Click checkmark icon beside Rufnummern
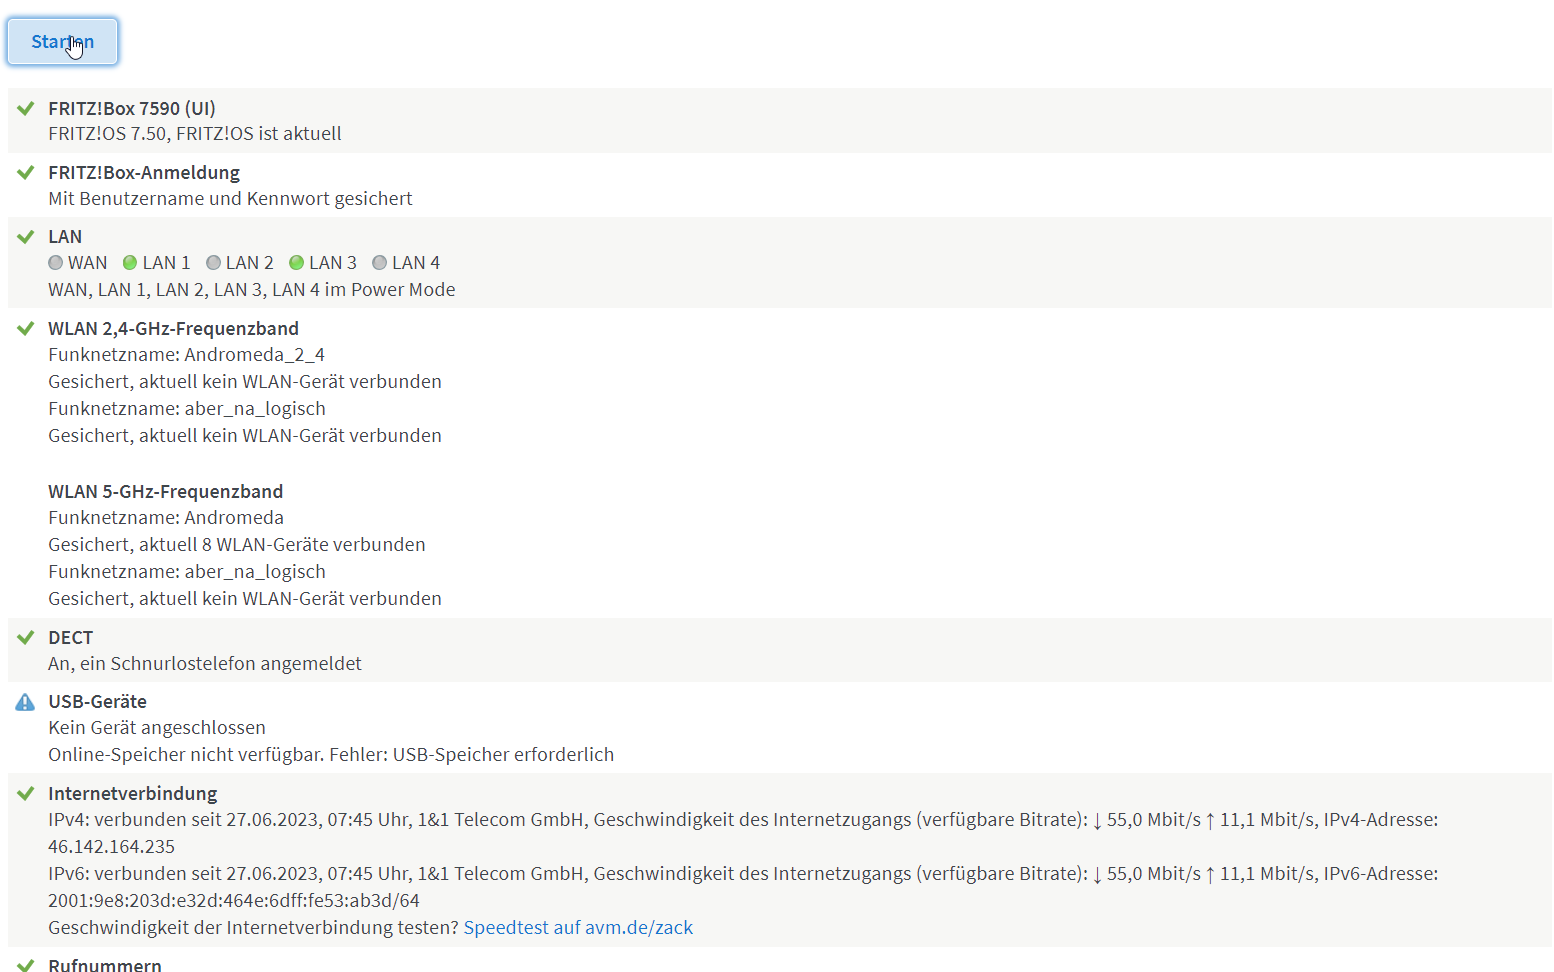The image size is (1554, 972). point(26,965)
